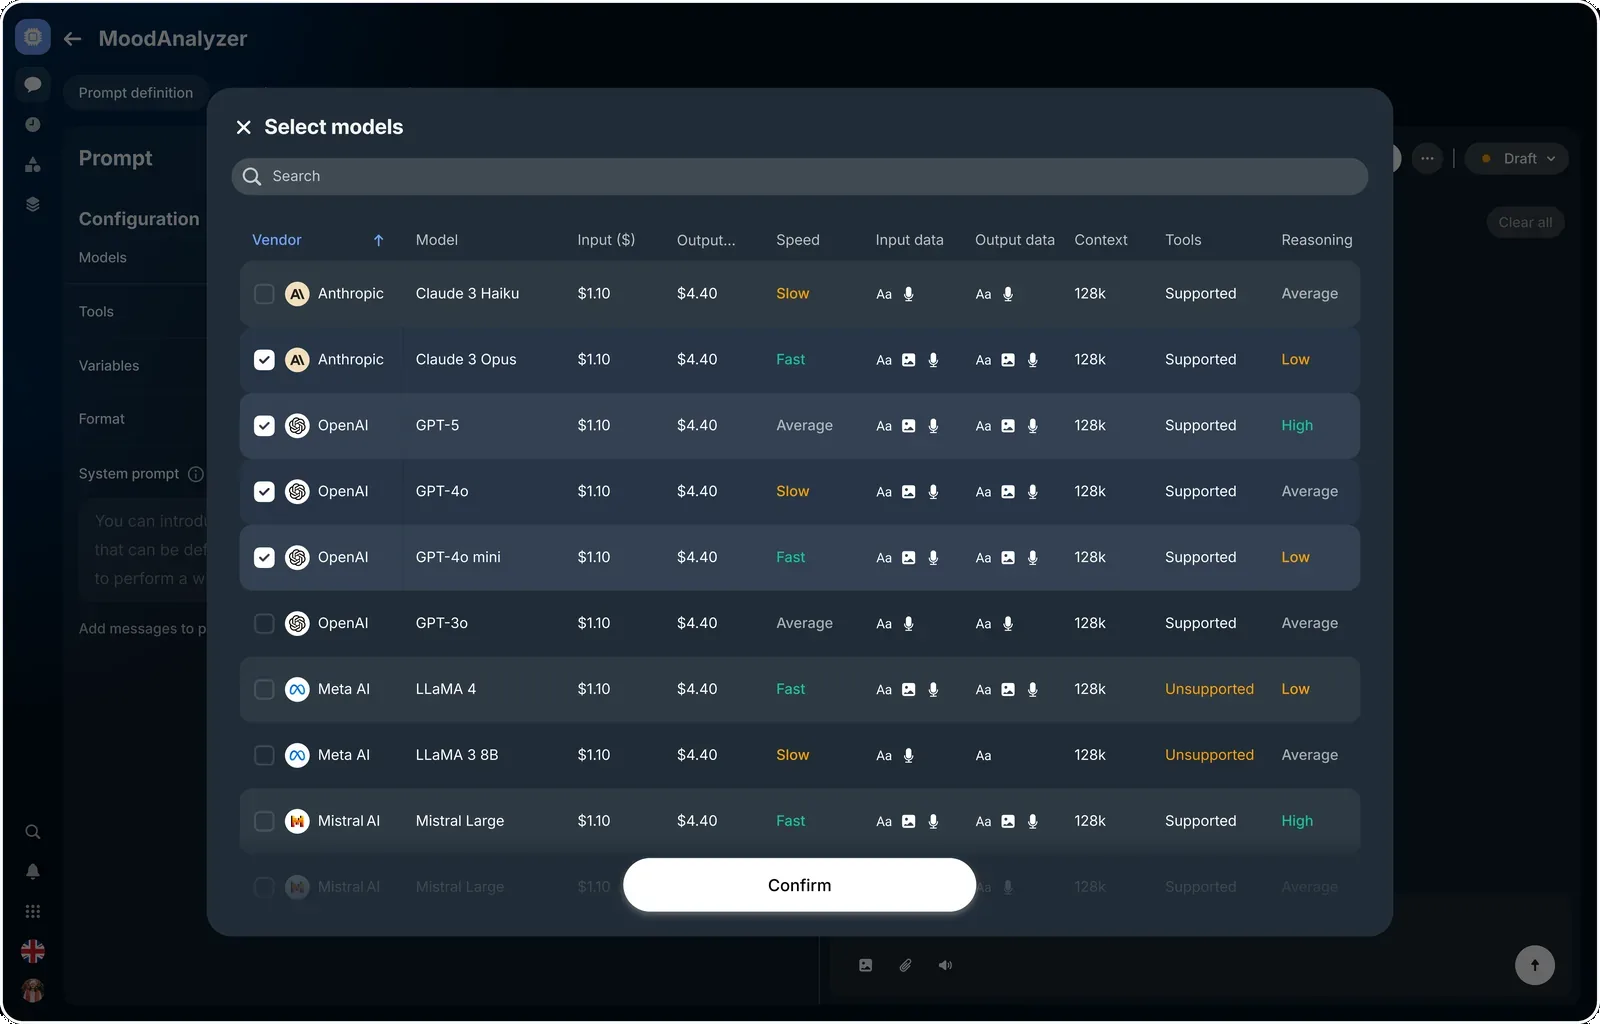The width and height of the screenshot is (1600, 1024).
Task: Change language via the UK flag icon
Action: click(x=33, y=951)
